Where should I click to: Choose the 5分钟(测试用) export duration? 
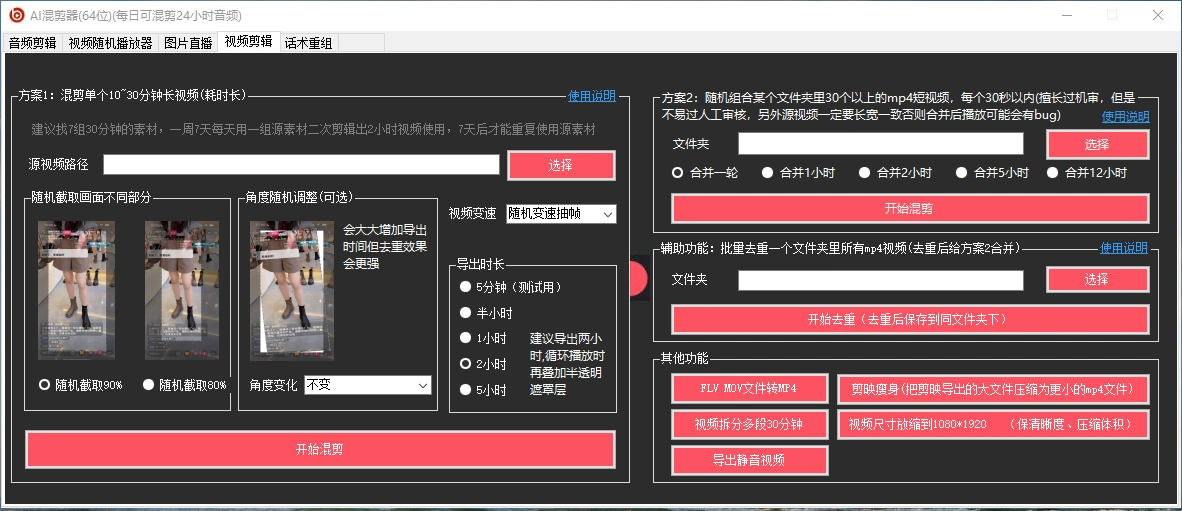(x=465, y=287)
